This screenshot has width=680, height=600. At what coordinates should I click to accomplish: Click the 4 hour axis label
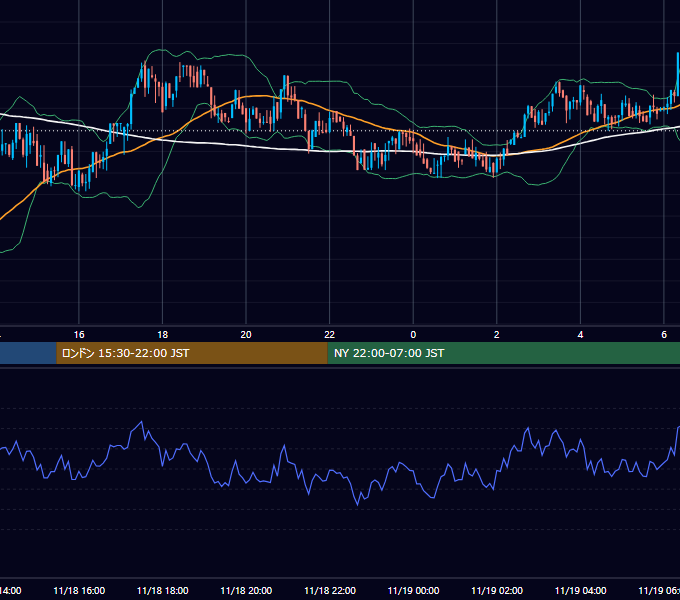coord(580,335)
